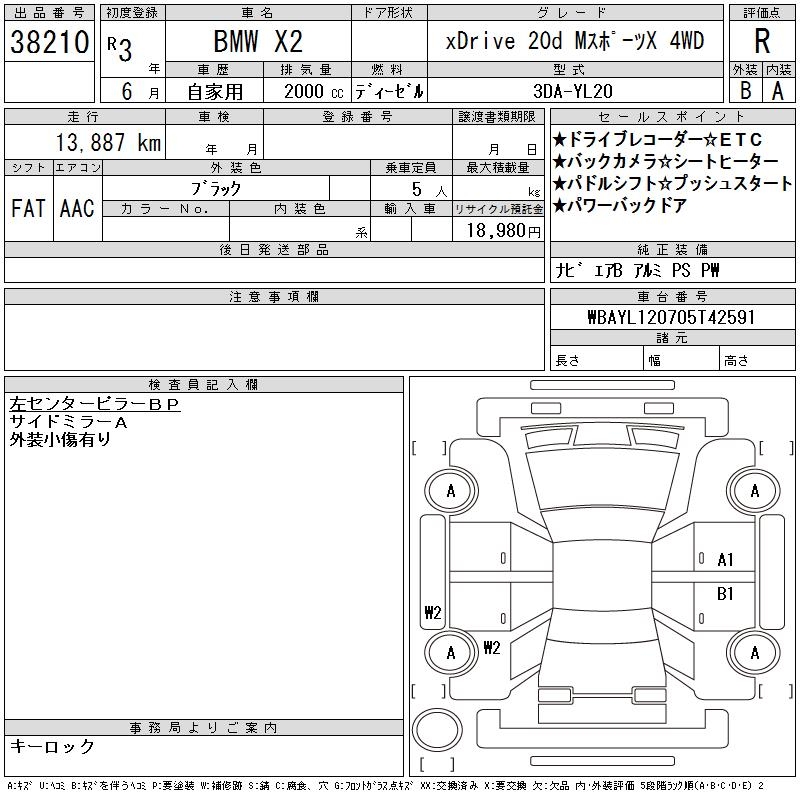Image resolution: width=800 pixels, height=800 pixels.
Task: Click the overall evaluation score R
Action: 762,41
